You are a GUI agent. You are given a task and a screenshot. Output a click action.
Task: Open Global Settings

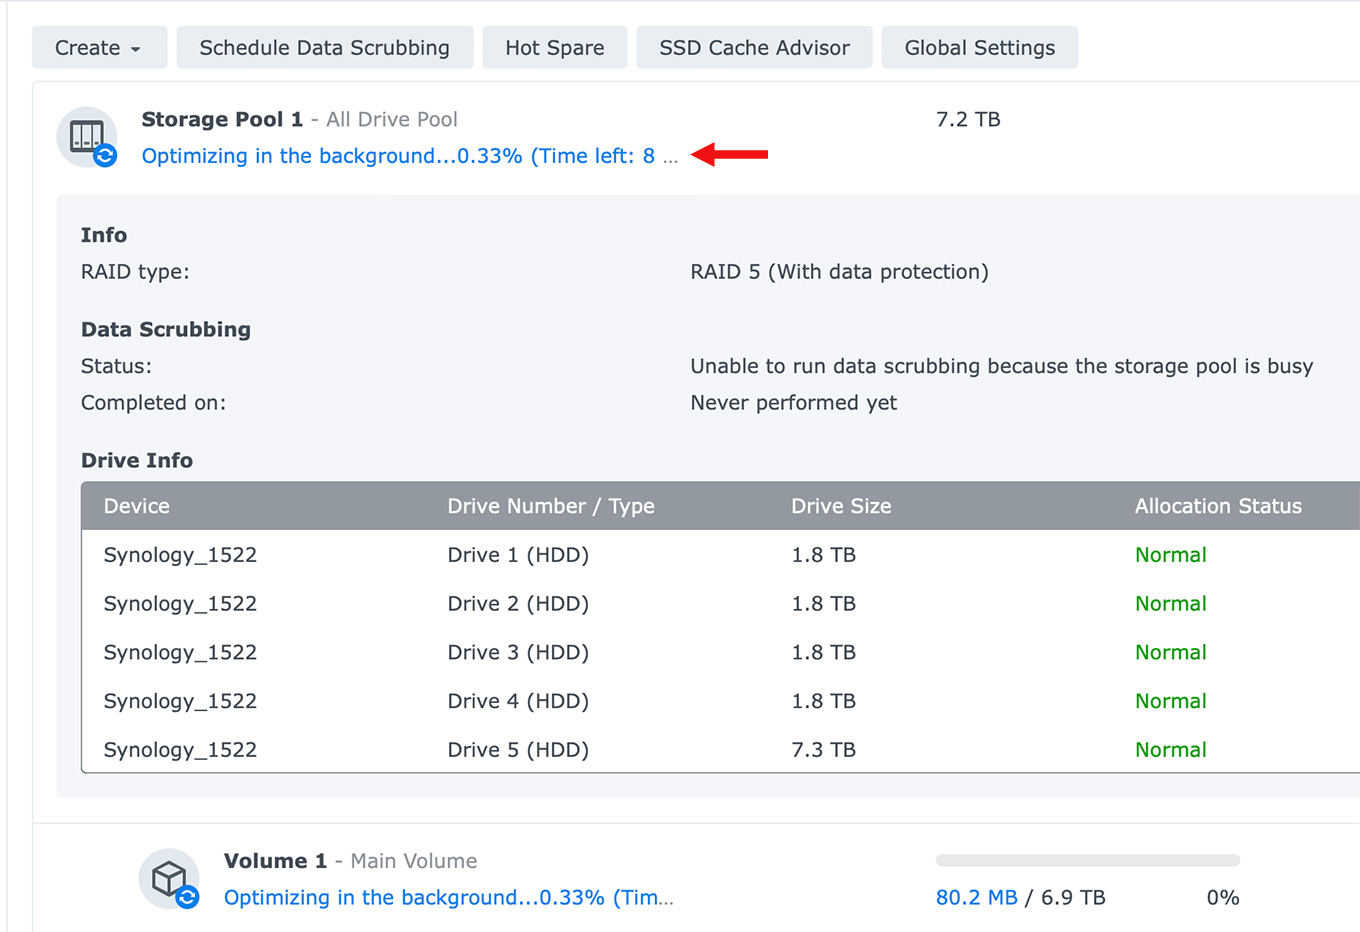click(x=979, y=48)
